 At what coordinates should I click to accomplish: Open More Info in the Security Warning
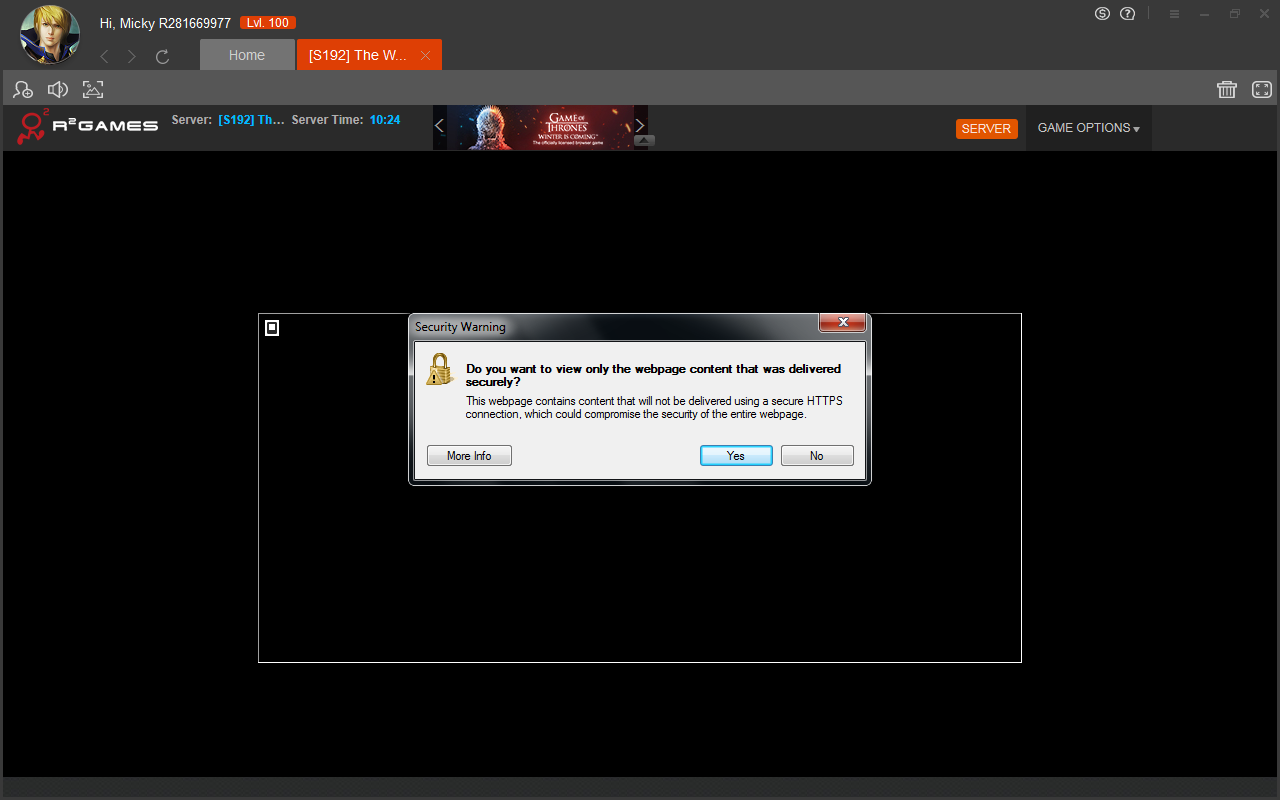[x=469, y=456]
